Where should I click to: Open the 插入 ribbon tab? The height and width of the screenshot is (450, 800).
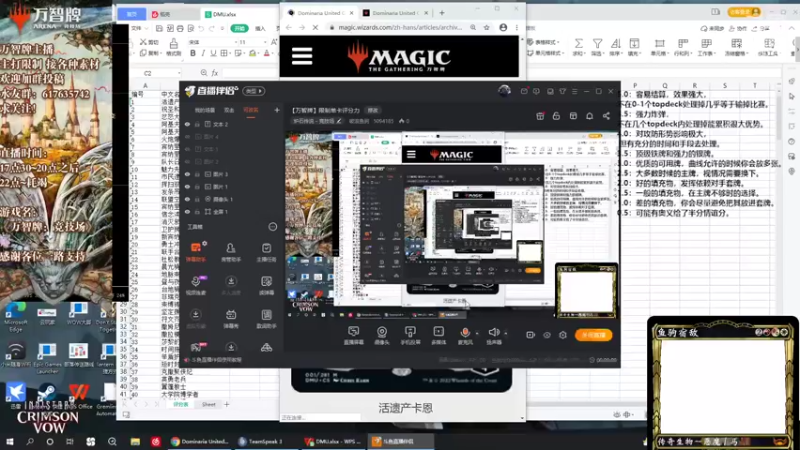point(260,29)
